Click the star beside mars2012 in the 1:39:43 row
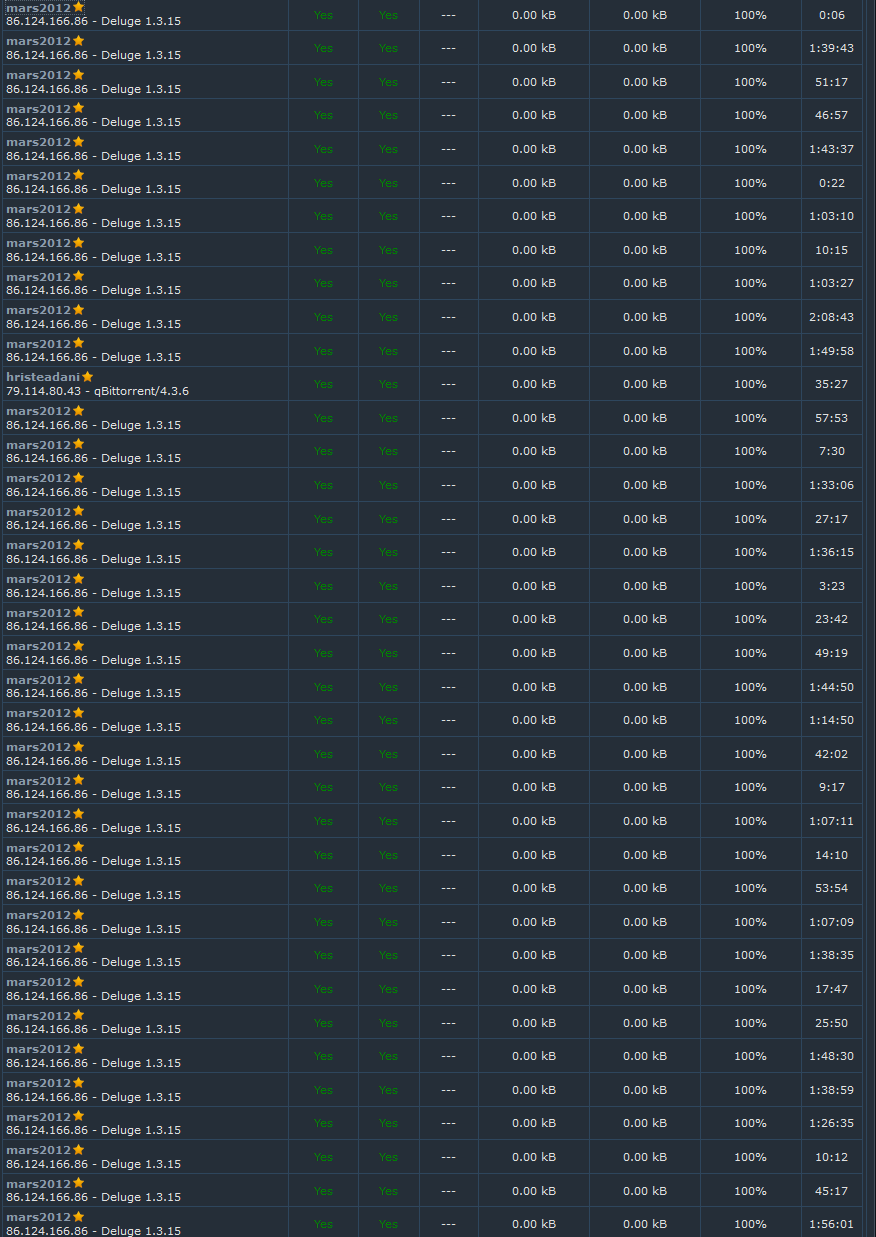Image resolution: width=876 pixels, height=1237 pixels. coord(78,41)
